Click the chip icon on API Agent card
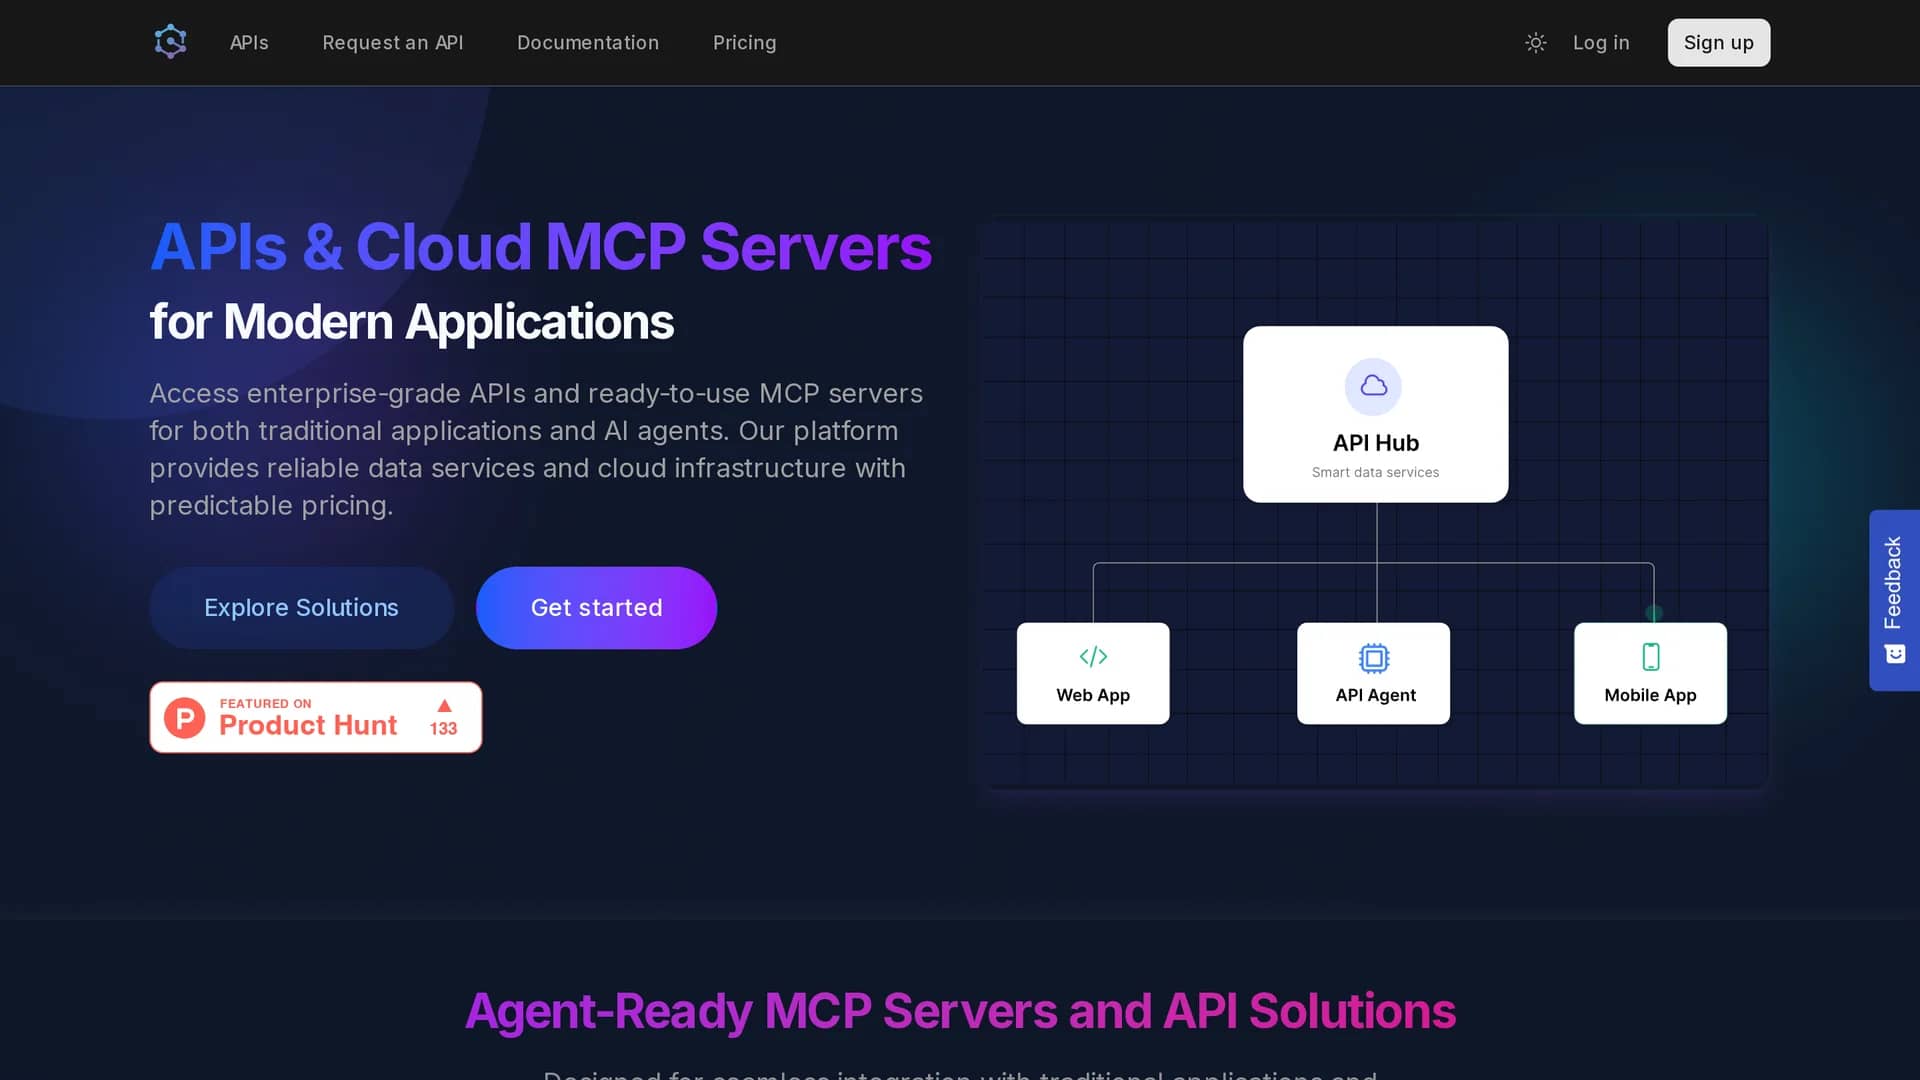Viewport: 1920px width, 1080px height. (1374, 658)
